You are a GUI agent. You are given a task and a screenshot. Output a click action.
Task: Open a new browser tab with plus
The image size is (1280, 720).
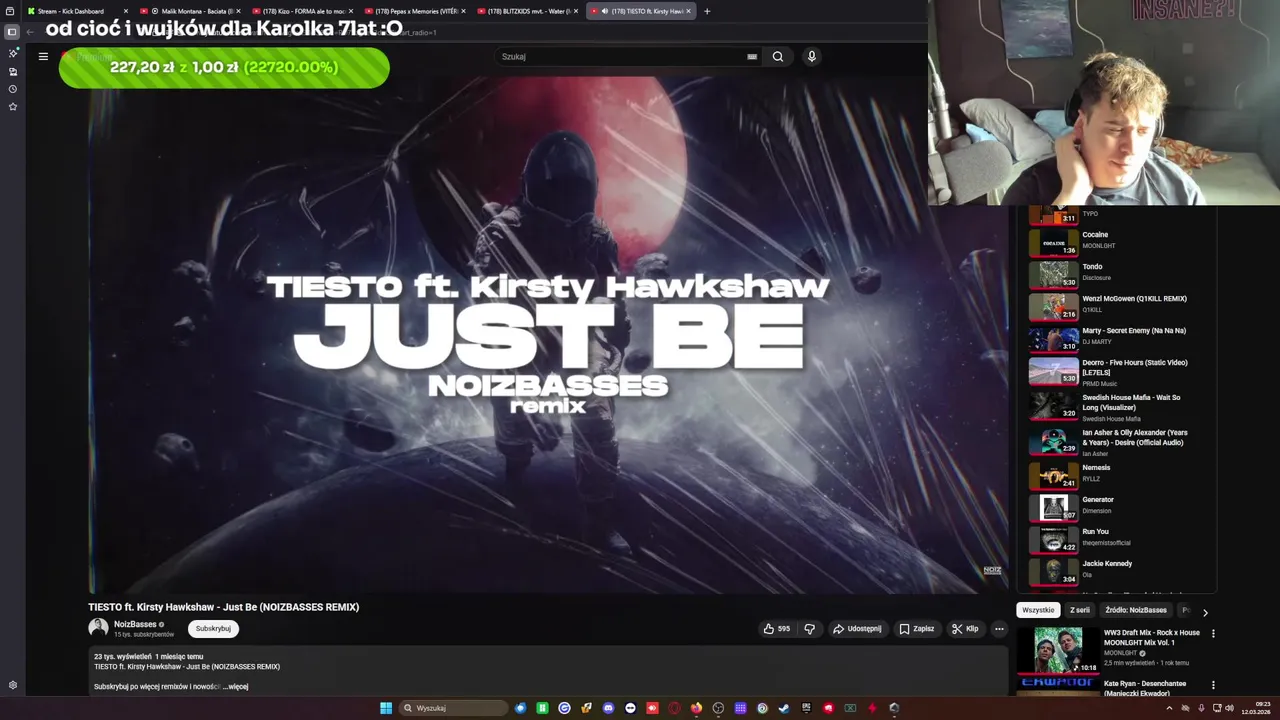coord(707,11)
